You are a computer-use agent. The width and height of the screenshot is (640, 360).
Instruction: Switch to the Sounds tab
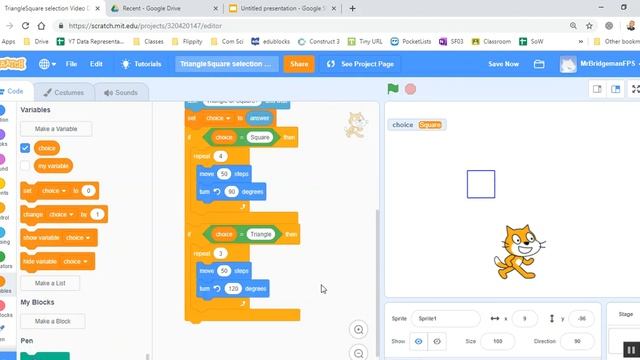[121, 93]
